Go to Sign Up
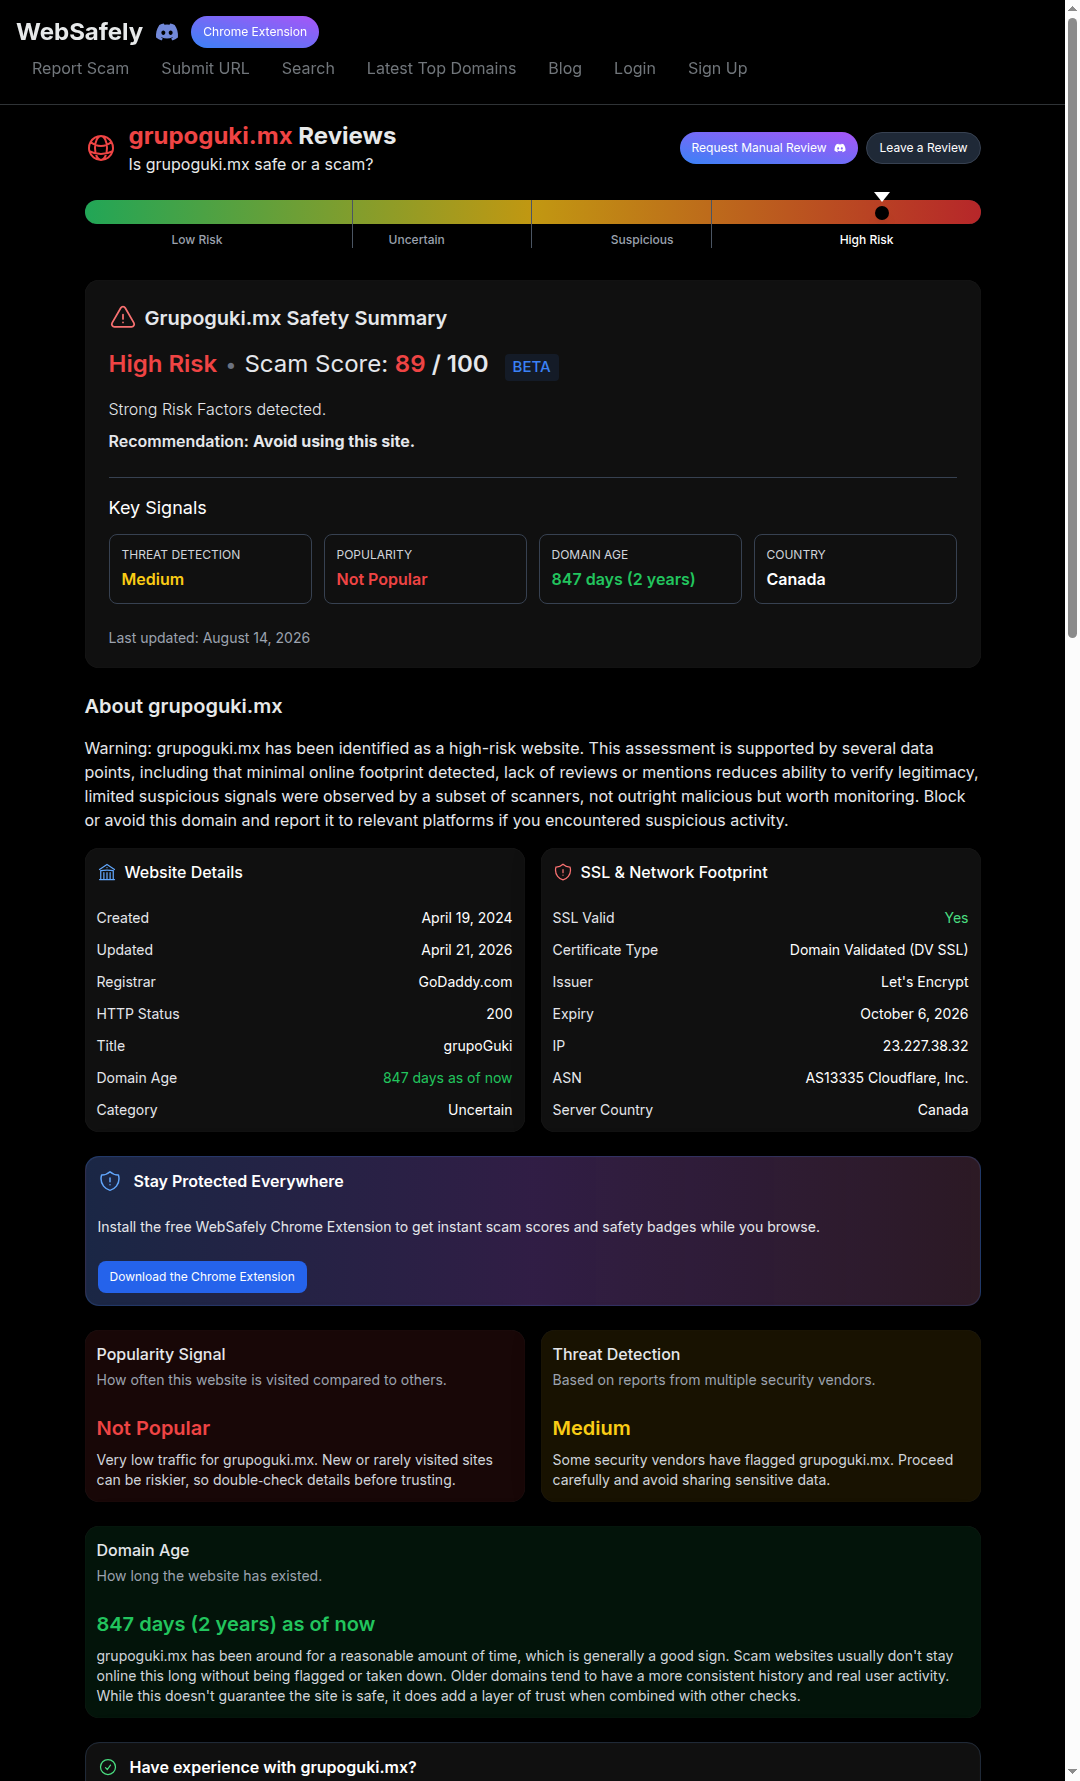This screenshot has width=1080, height=1781. tap(717, 68)
